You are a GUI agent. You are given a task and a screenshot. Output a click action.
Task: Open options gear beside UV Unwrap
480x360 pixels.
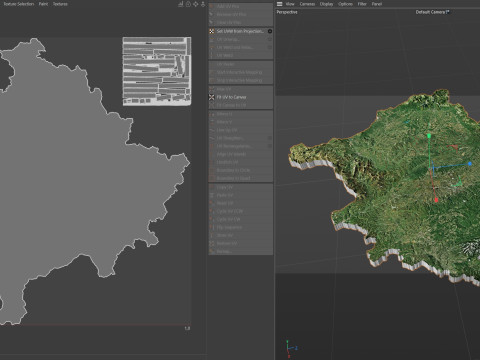tap(270, 39)
